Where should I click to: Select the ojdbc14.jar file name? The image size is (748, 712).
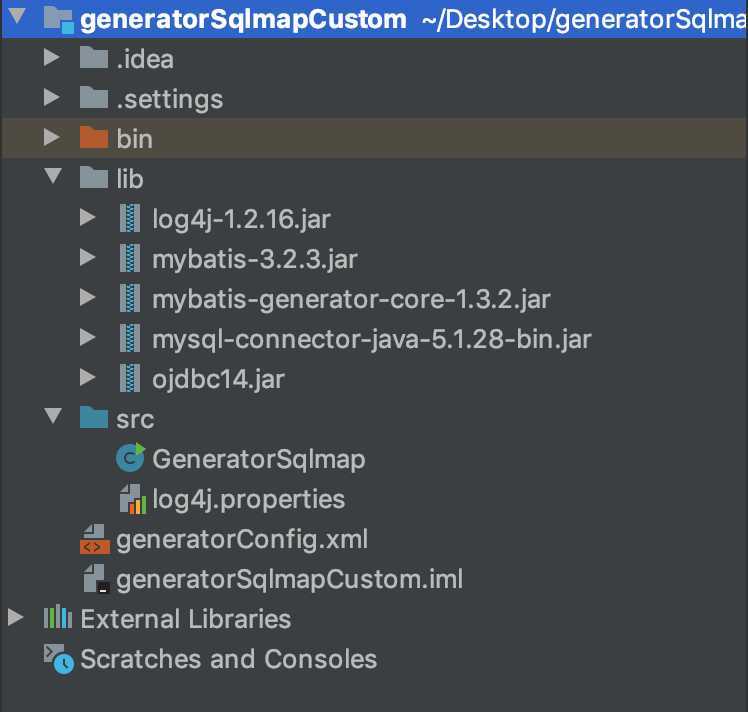(x=218, y=380)
